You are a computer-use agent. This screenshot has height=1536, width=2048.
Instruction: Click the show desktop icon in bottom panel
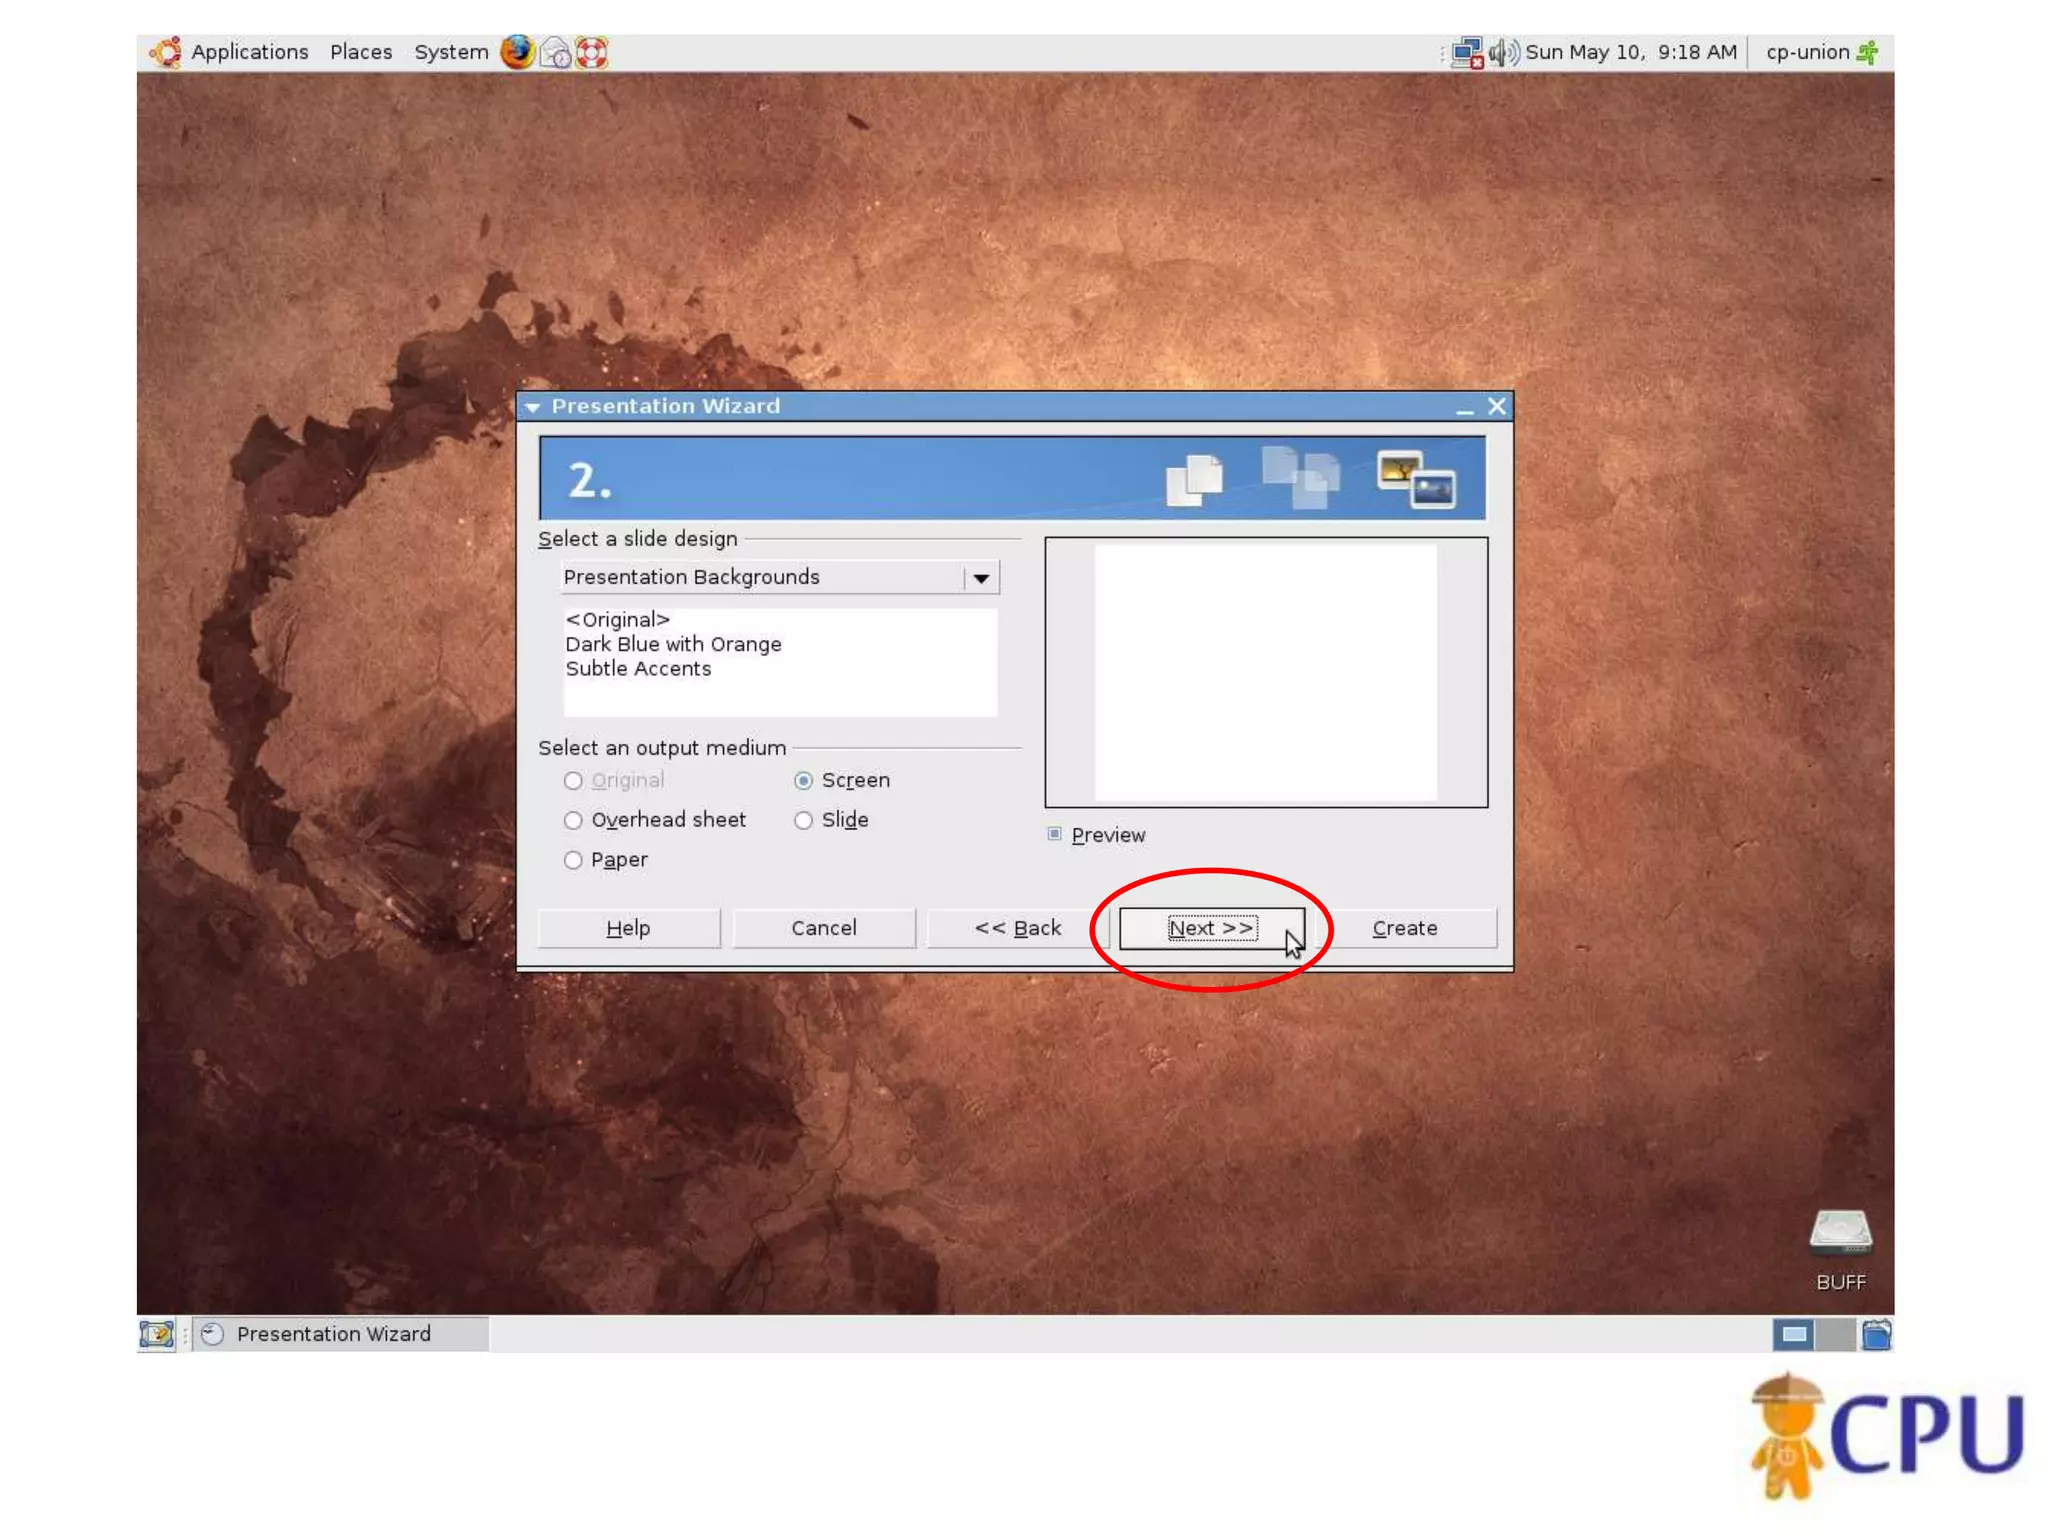coord(156,1334)
